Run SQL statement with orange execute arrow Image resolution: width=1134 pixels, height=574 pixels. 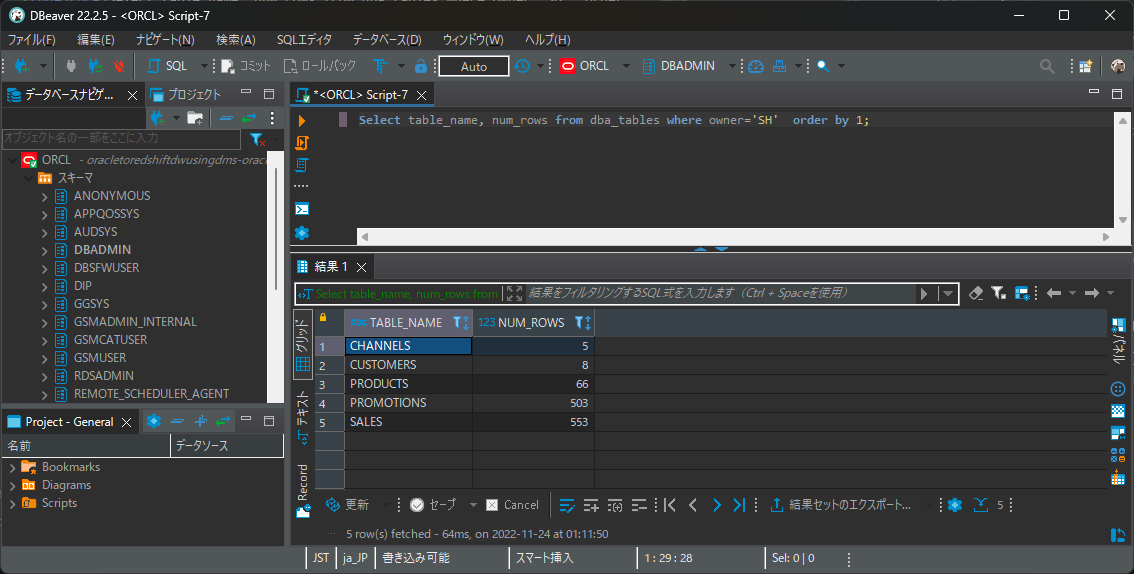(x=302, y=121)
